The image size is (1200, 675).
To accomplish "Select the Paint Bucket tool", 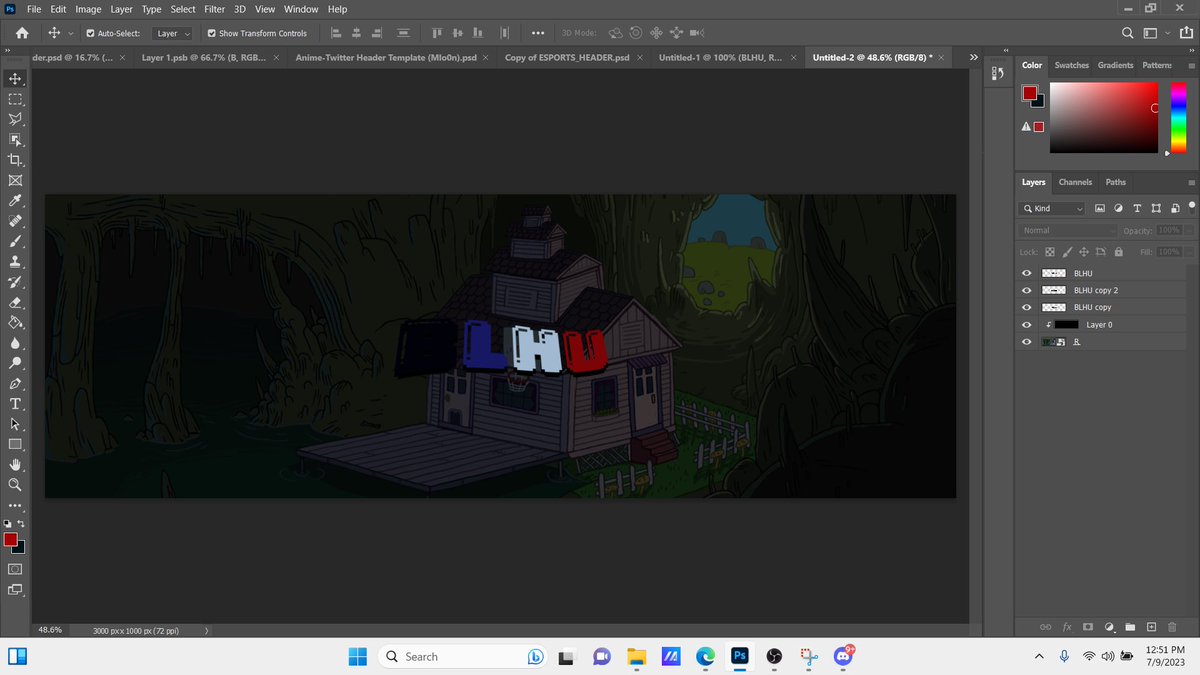I will tap(16, 323).
